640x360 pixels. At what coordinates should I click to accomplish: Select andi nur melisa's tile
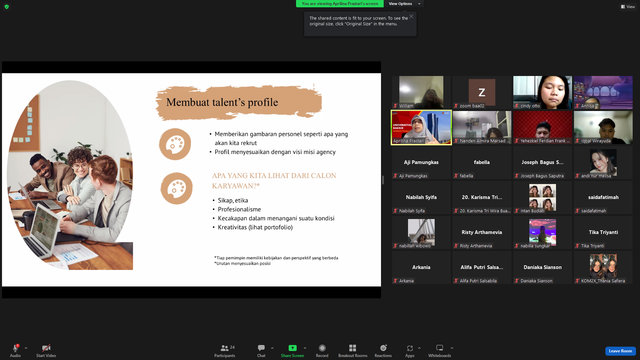603,162
